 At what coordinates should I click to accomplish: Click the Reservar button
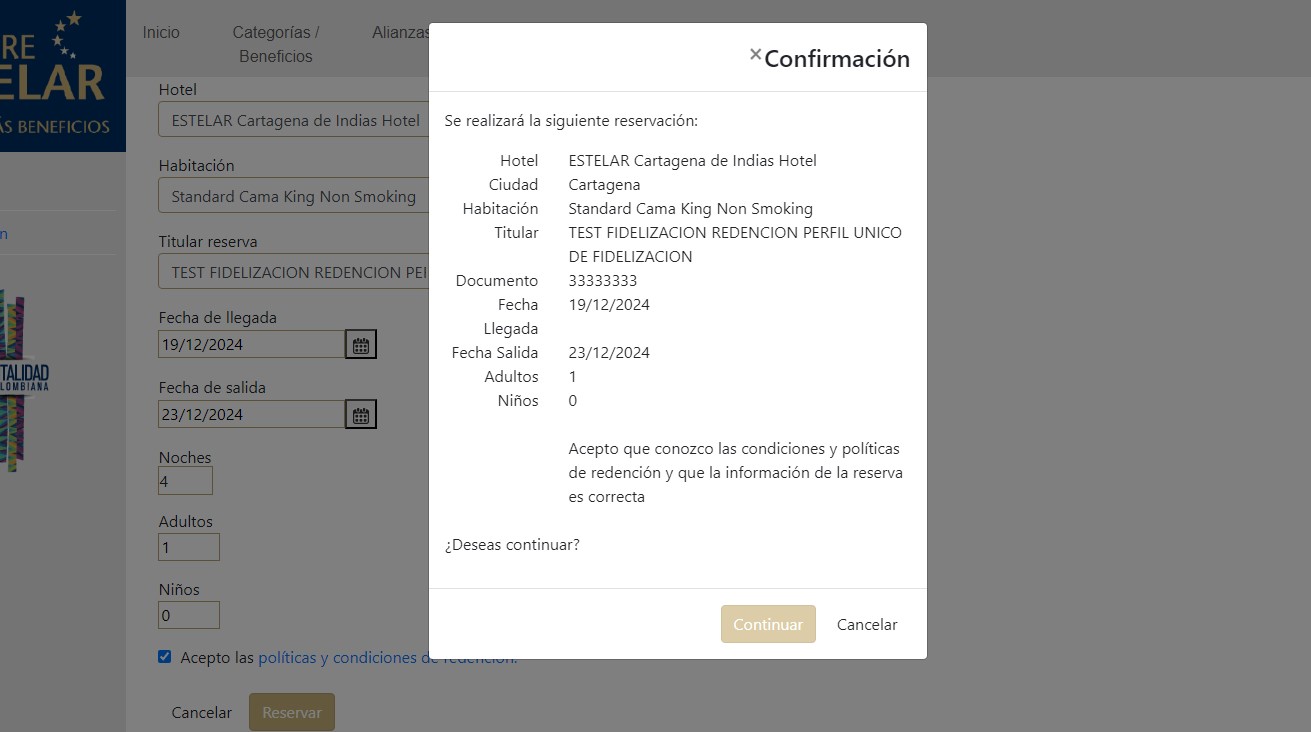pyautogui.click(x=292, y=712)
